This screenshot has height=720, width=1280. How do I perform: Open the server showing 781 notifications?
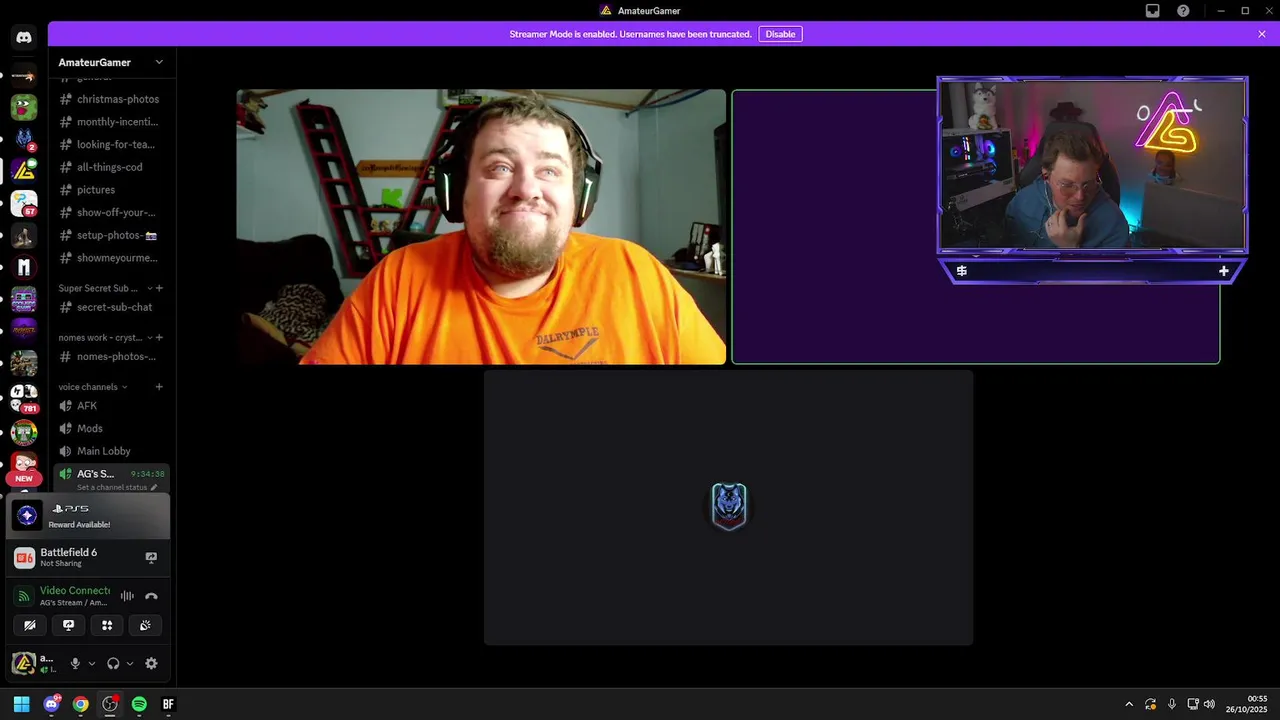click(24, 399)
